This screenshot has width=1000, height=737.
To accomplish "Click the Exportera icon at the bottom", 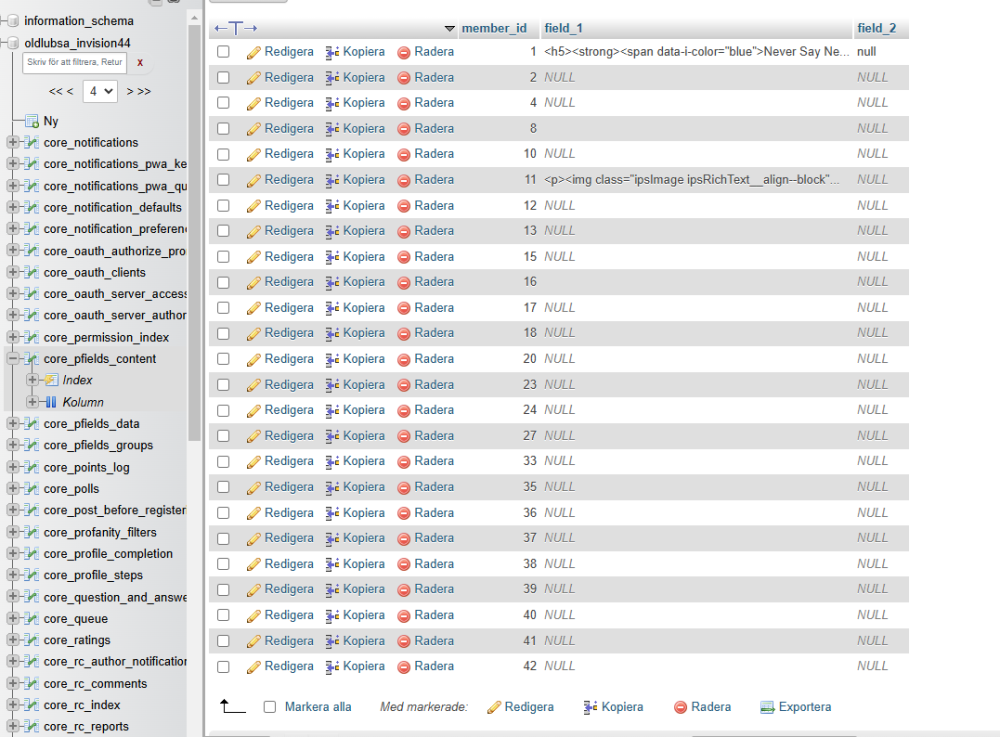I will [x=767, y=707].
